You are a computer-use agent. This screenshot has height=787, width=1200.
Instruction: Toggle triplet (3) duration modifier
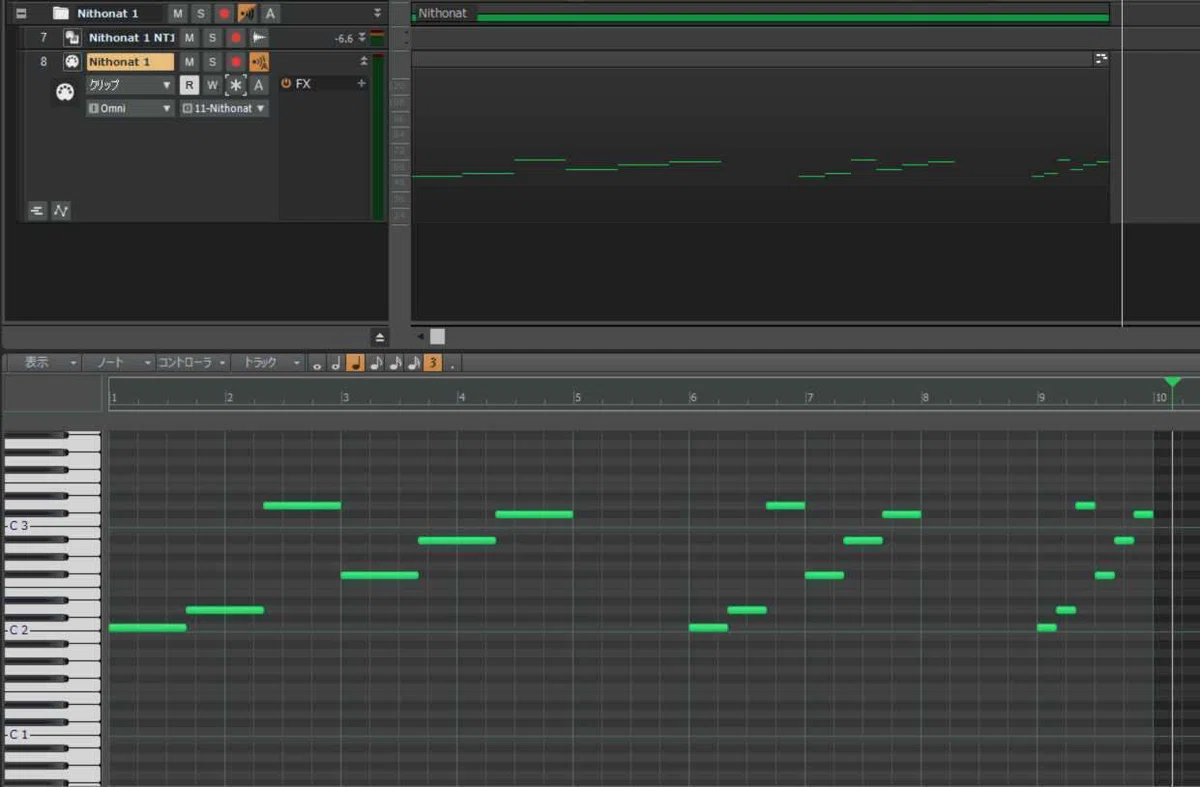click(432, 363)
